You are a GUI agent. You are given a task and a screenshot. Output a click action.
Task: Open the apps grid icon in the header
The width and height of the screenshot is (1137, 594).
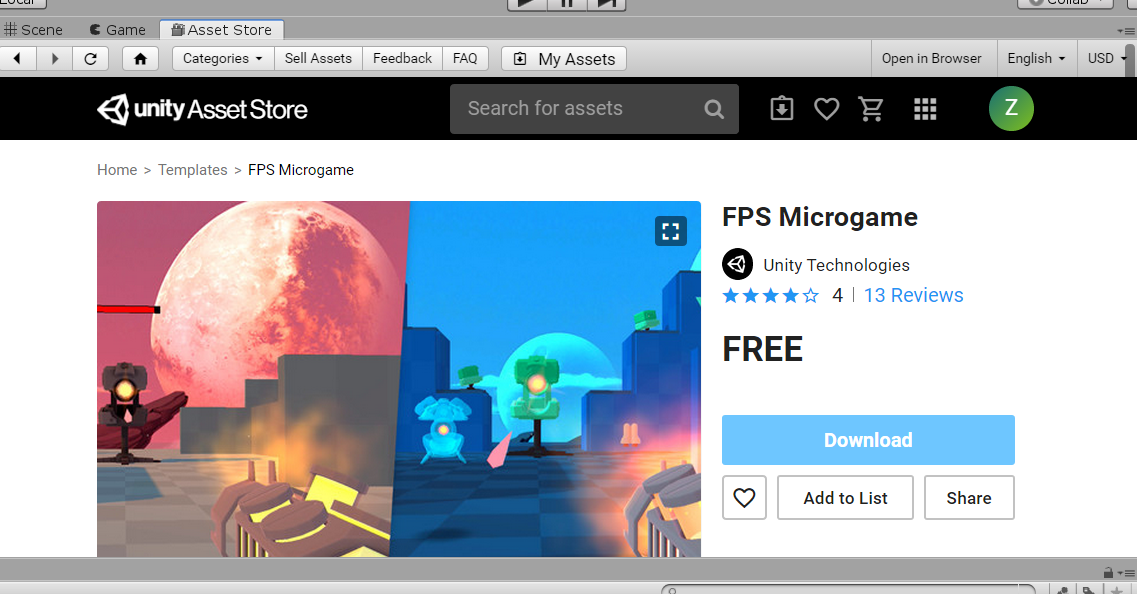tap(925, 109)
